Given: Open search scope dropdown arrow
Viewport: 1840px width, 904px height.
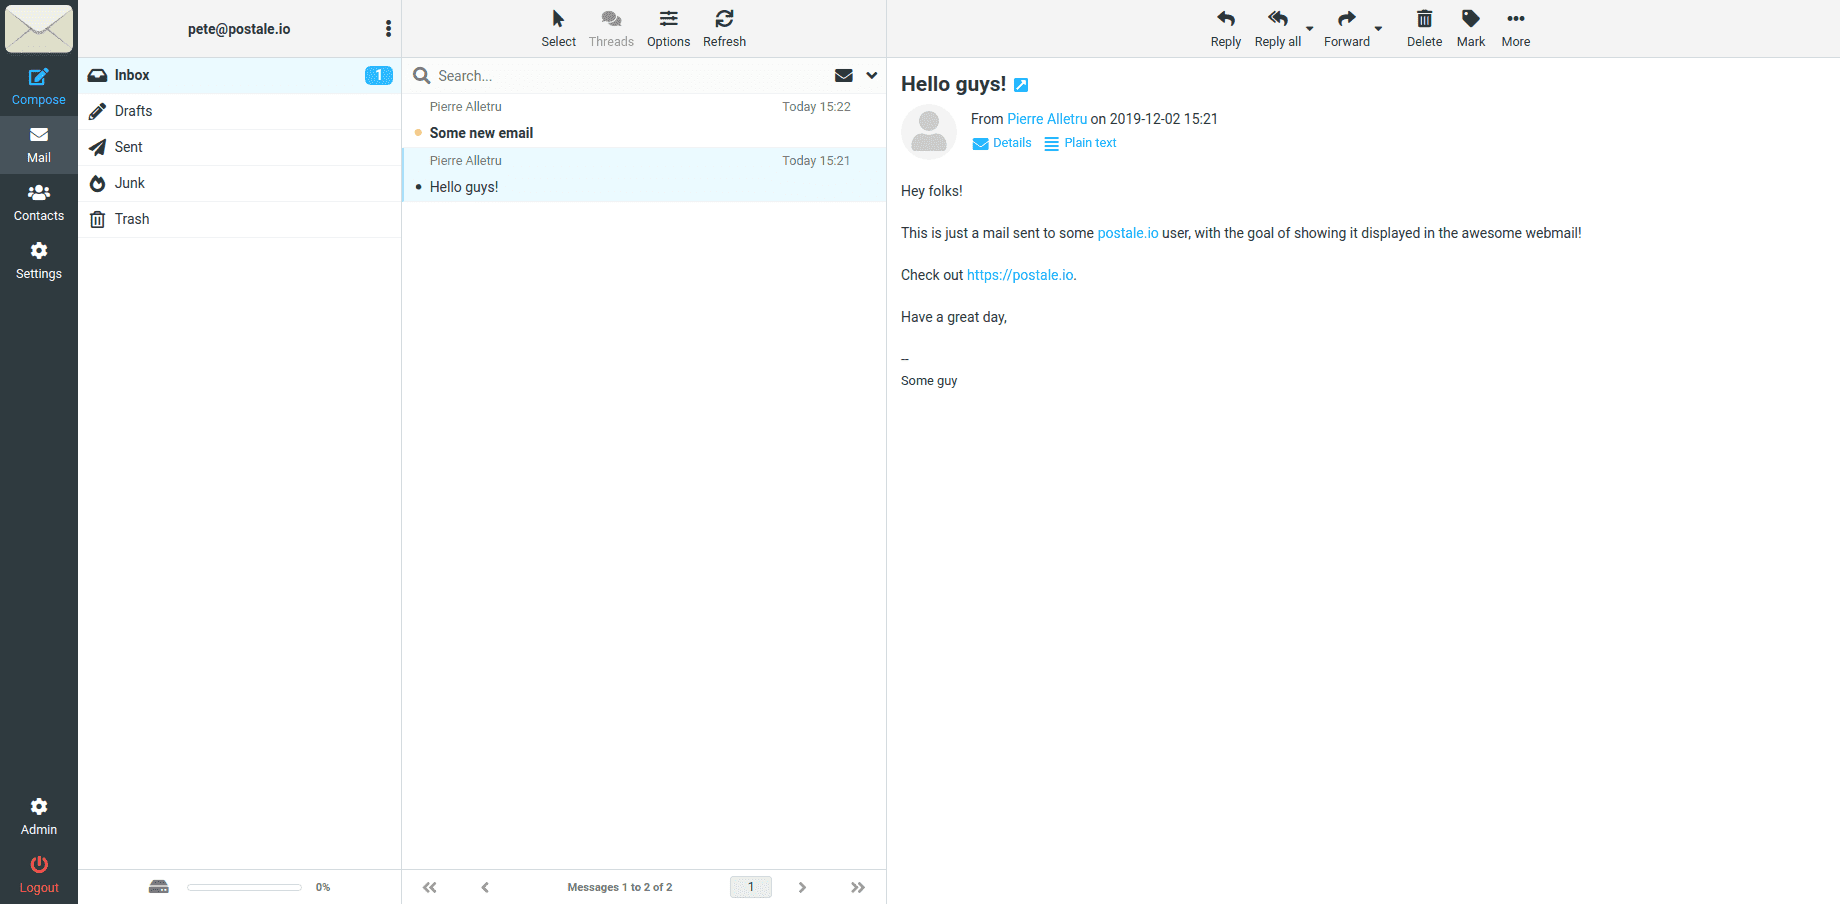Looking at the screenshot, I should [870, 75].
